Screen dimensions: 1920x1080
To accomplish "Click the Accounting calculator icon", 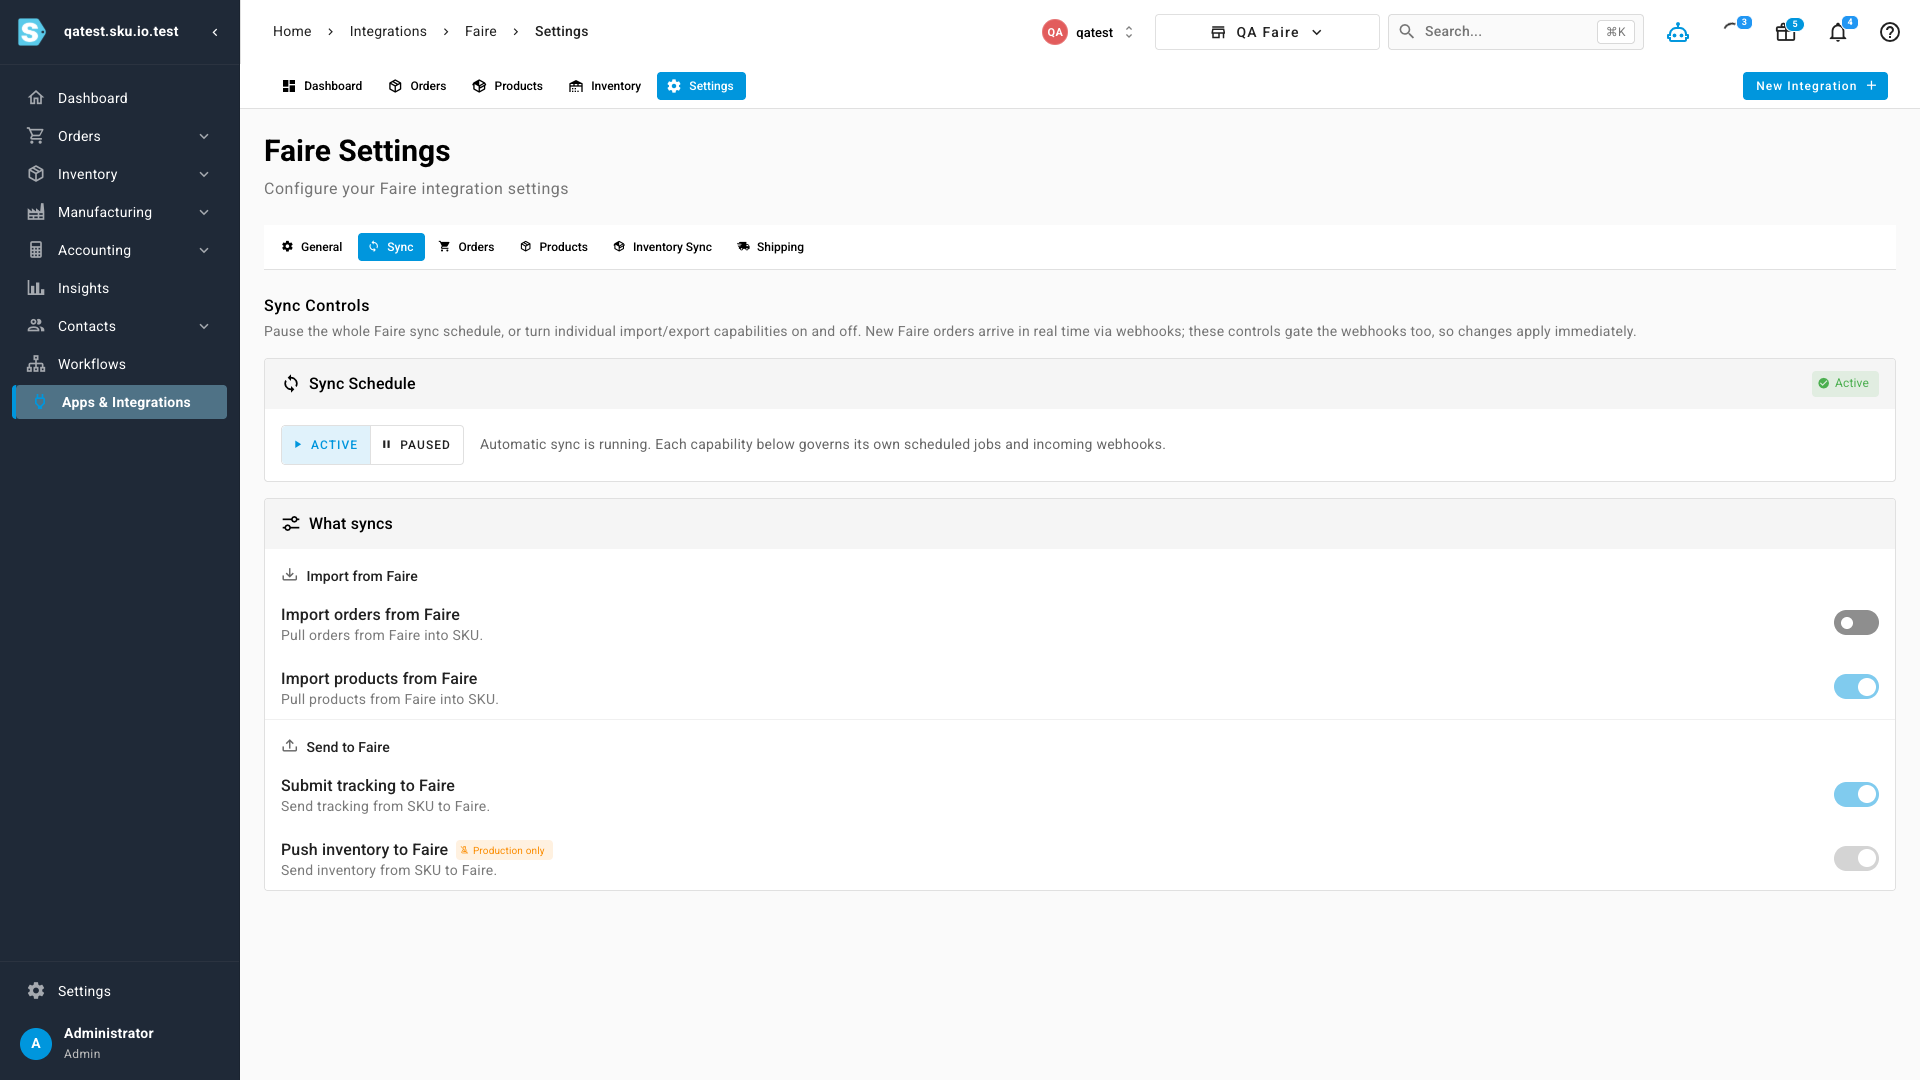I will (36, 250).
